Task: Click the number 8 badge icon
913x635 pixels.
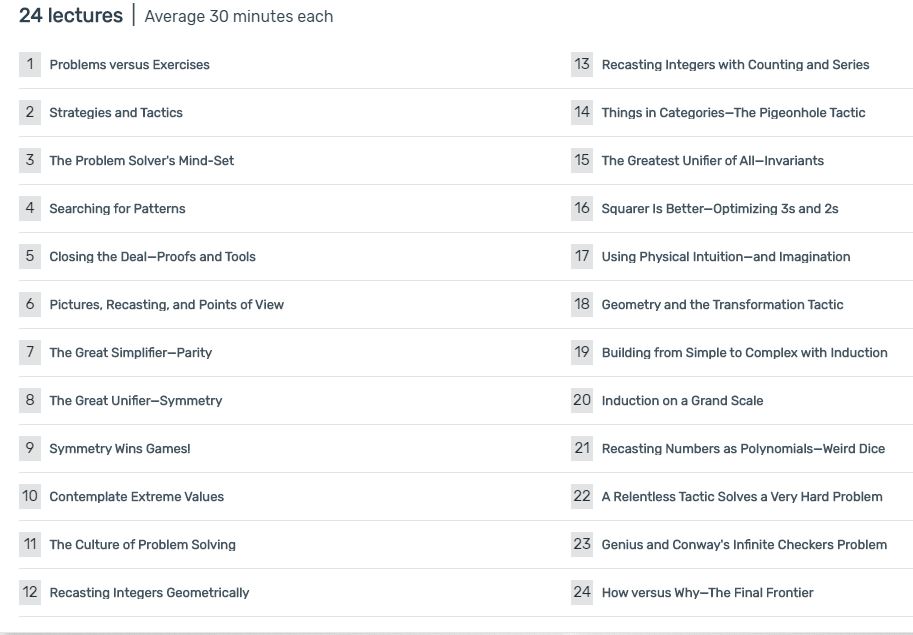Action: tap(30, 400)
